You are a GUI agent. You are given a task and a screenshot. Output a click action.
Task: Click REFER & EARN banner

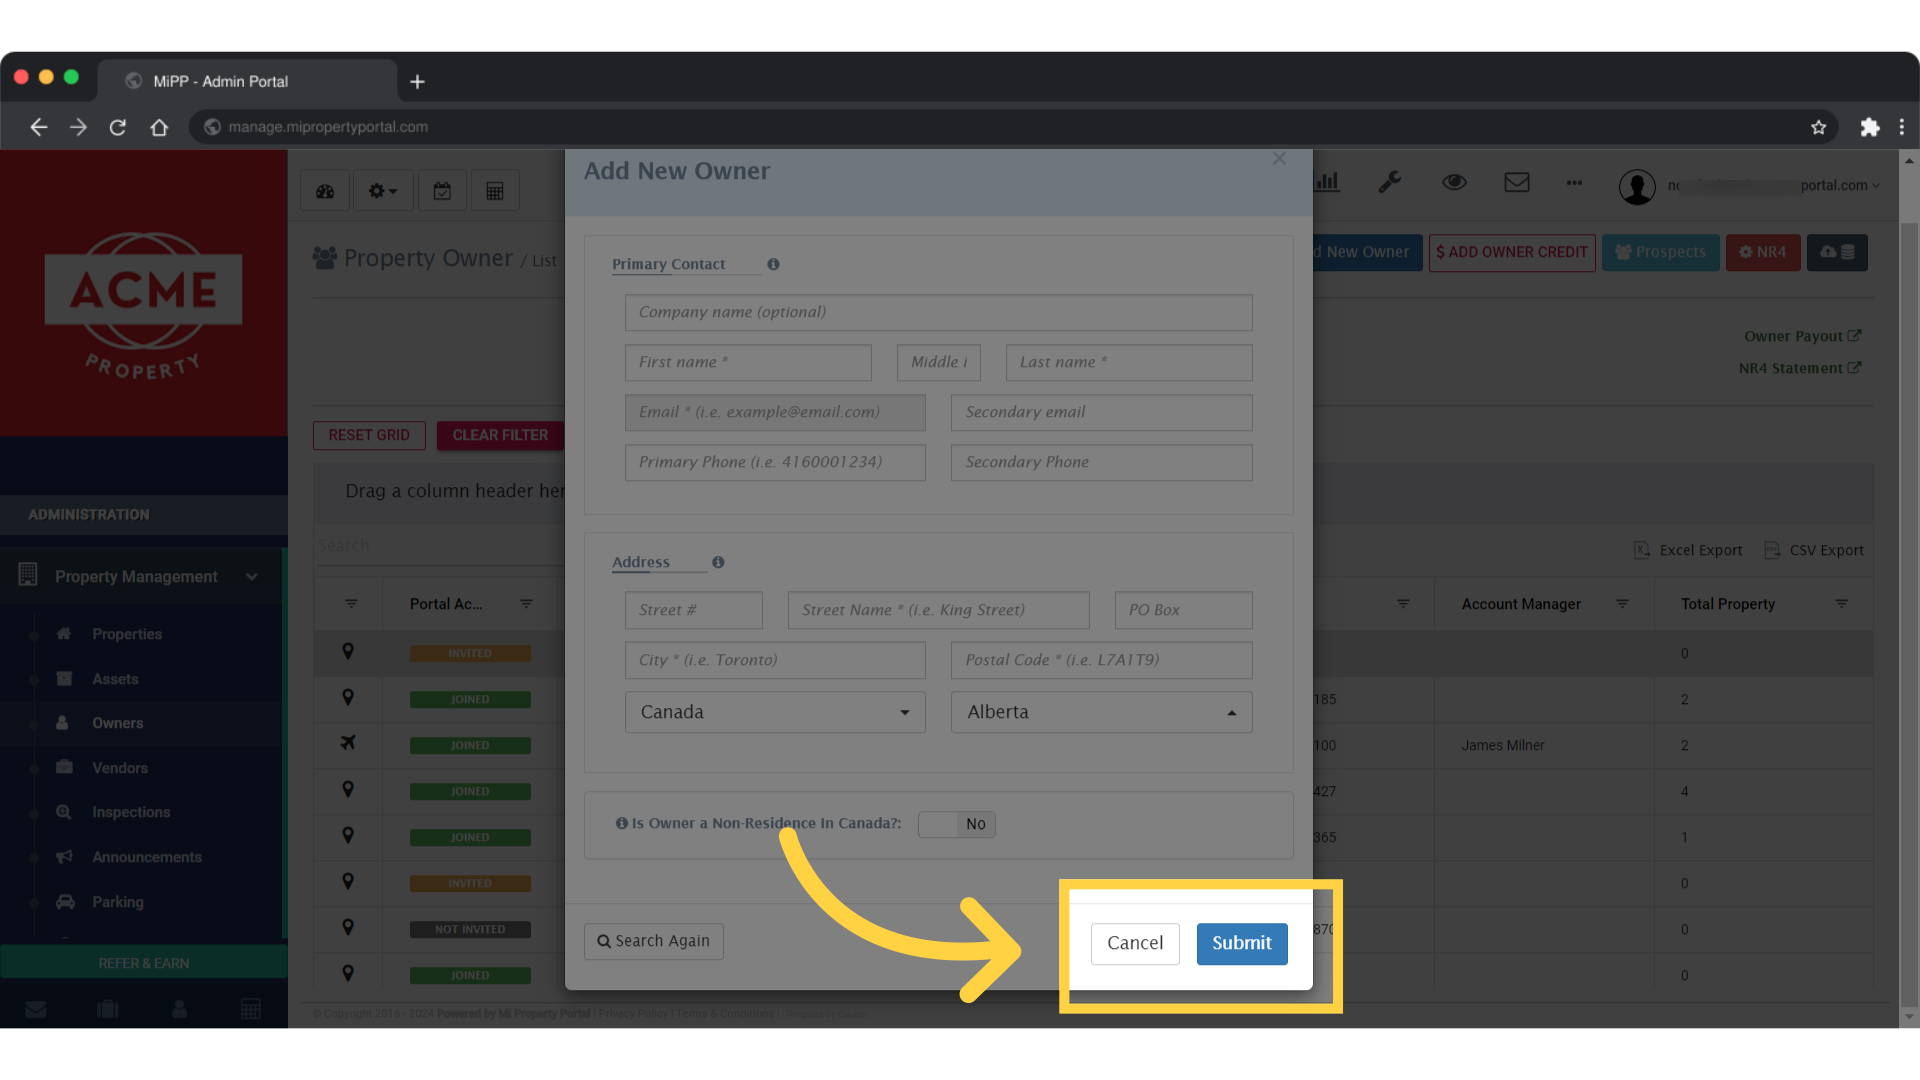click(x=144, y=963)
